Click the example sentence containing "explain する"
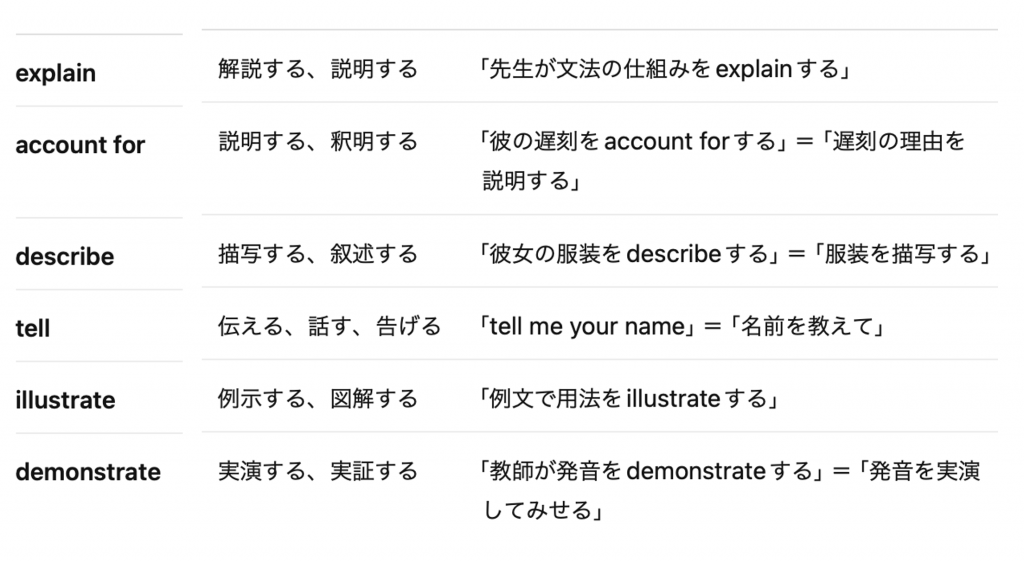Screen dimensions: 1024x562 coord(665,69)
